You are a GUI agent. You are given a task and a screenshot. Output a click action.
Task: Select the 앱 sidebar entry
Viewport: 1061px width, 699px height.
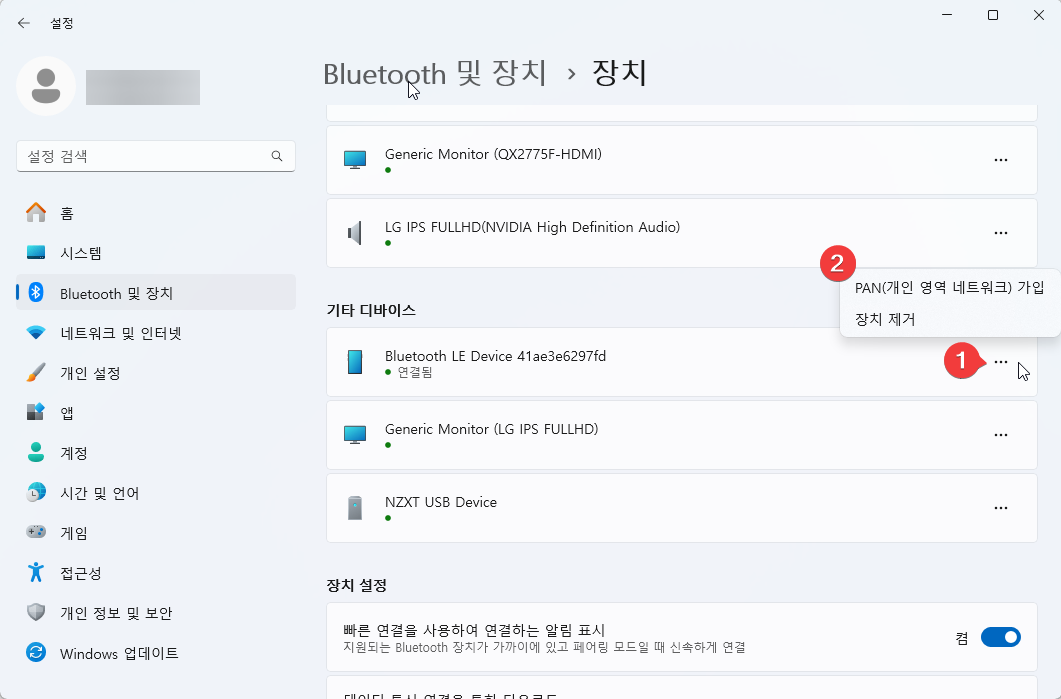pos(34,412)
